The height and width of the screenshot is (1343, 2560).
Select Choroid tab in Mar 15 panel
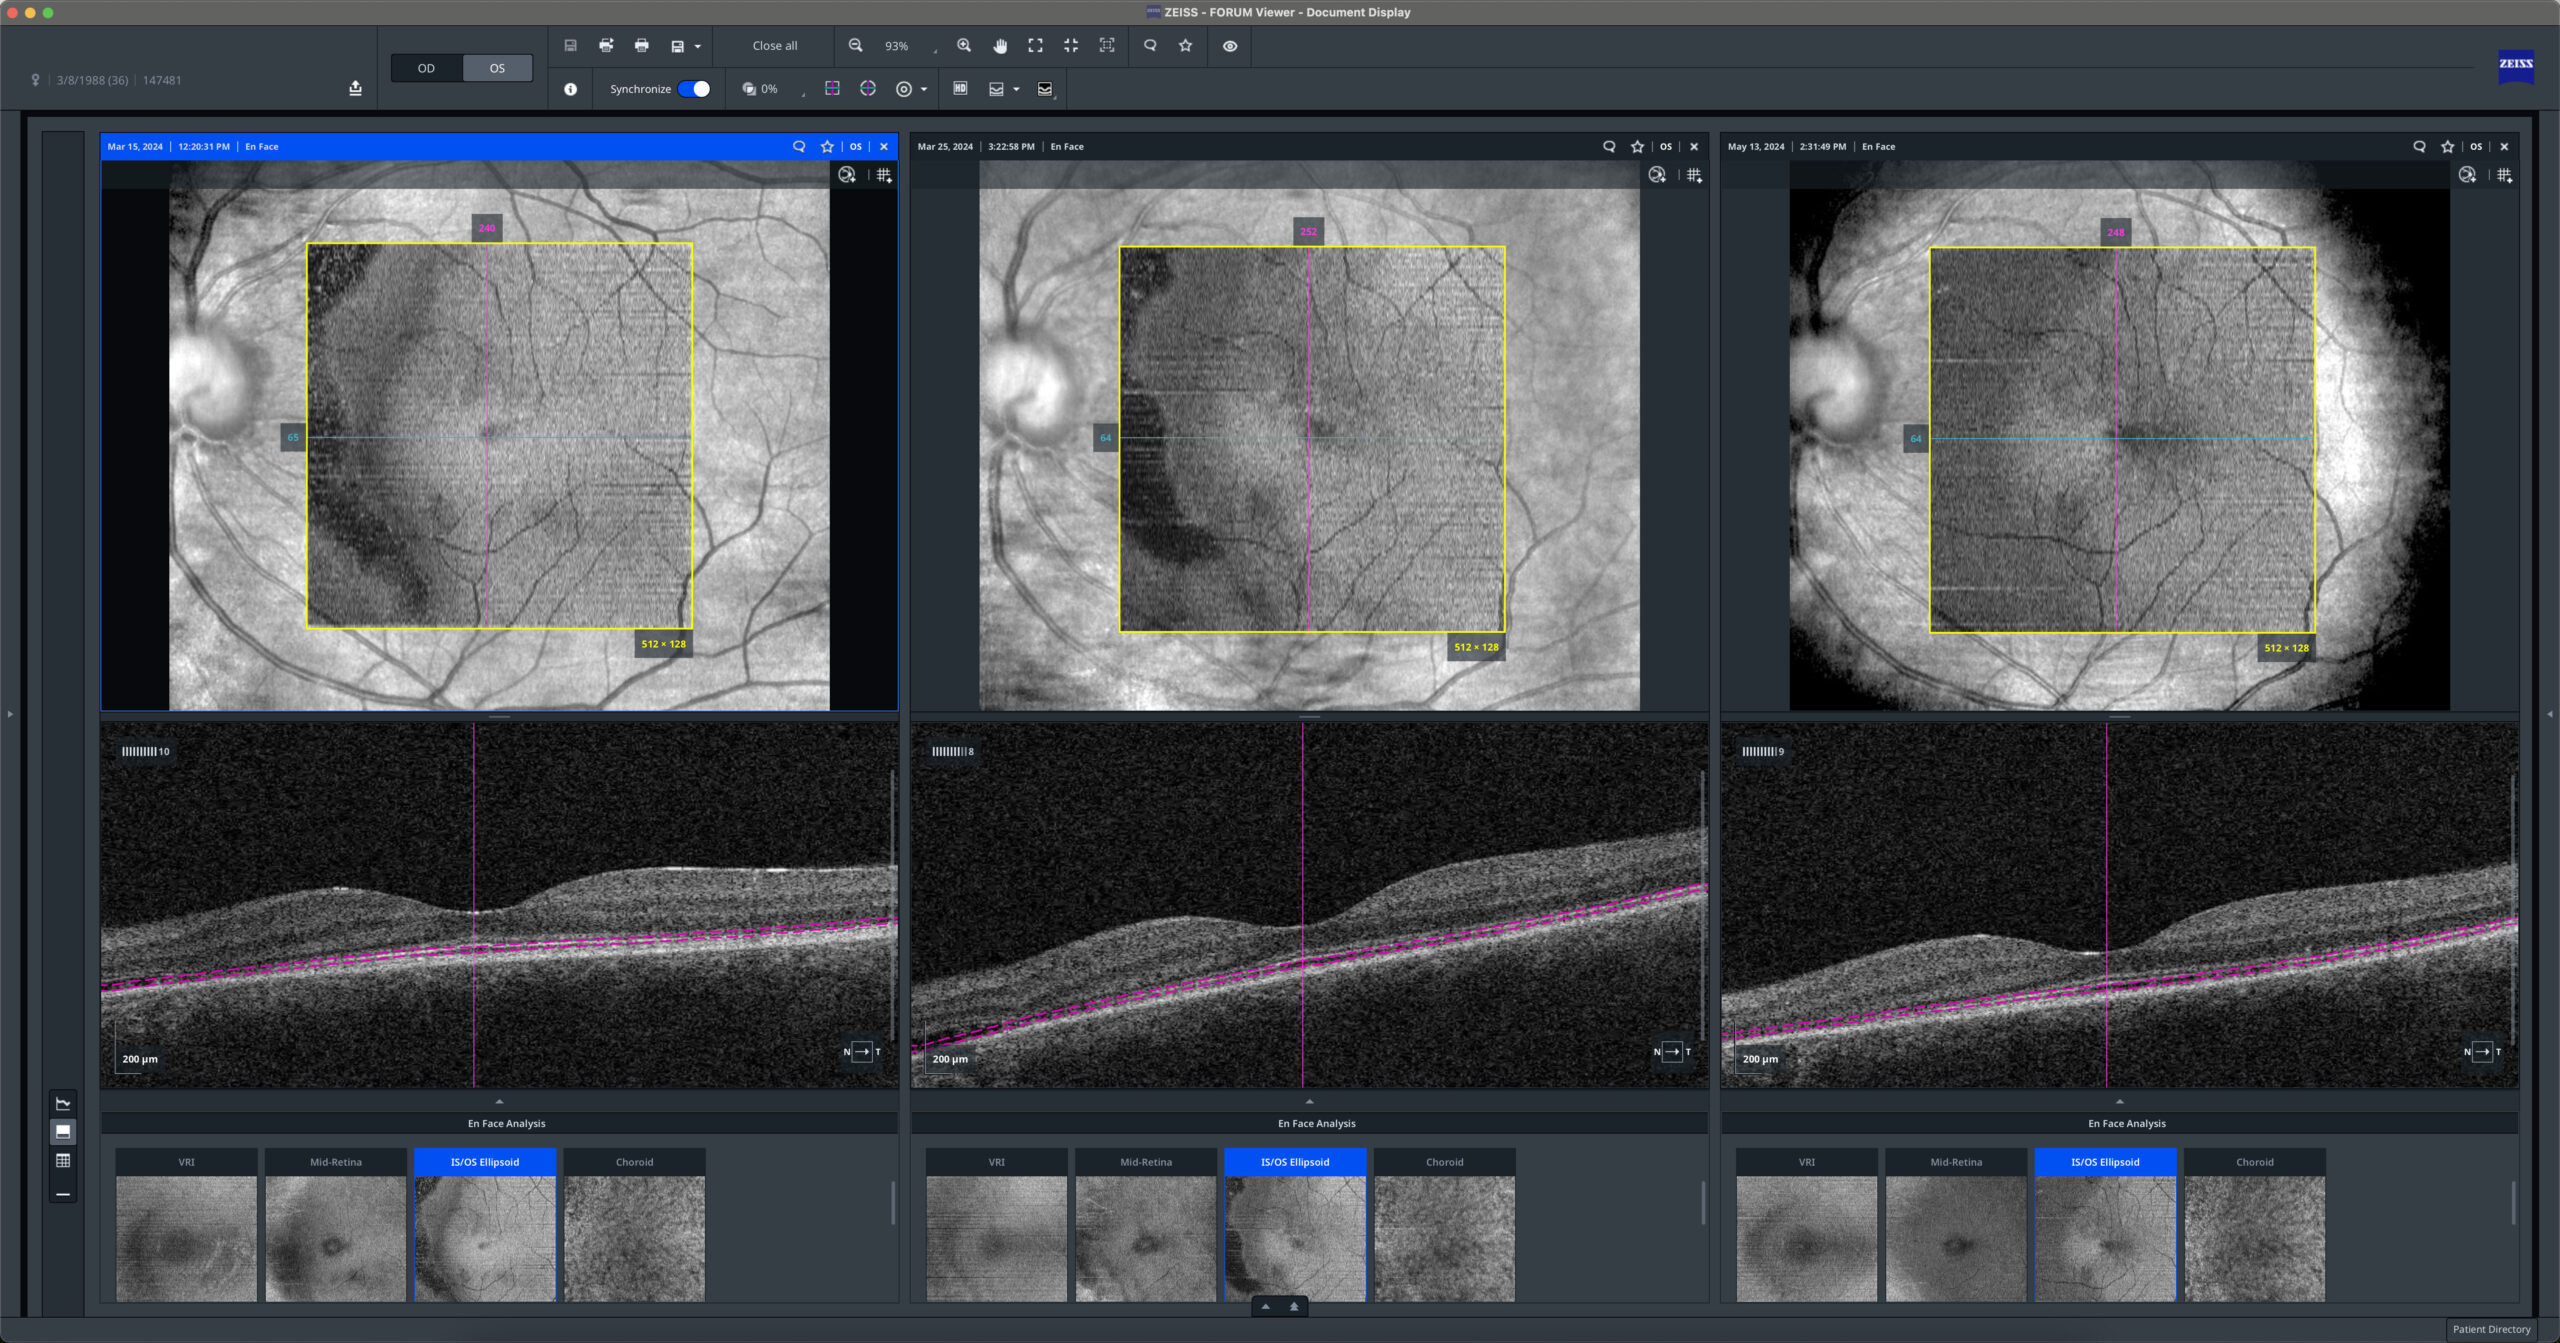coord(634,1162)
